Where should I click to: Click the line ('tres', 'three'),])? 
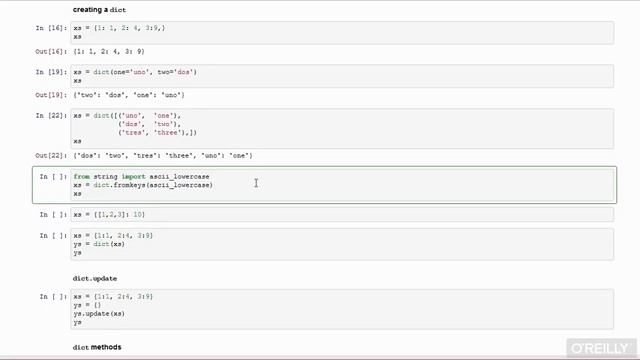pos(158,133)
